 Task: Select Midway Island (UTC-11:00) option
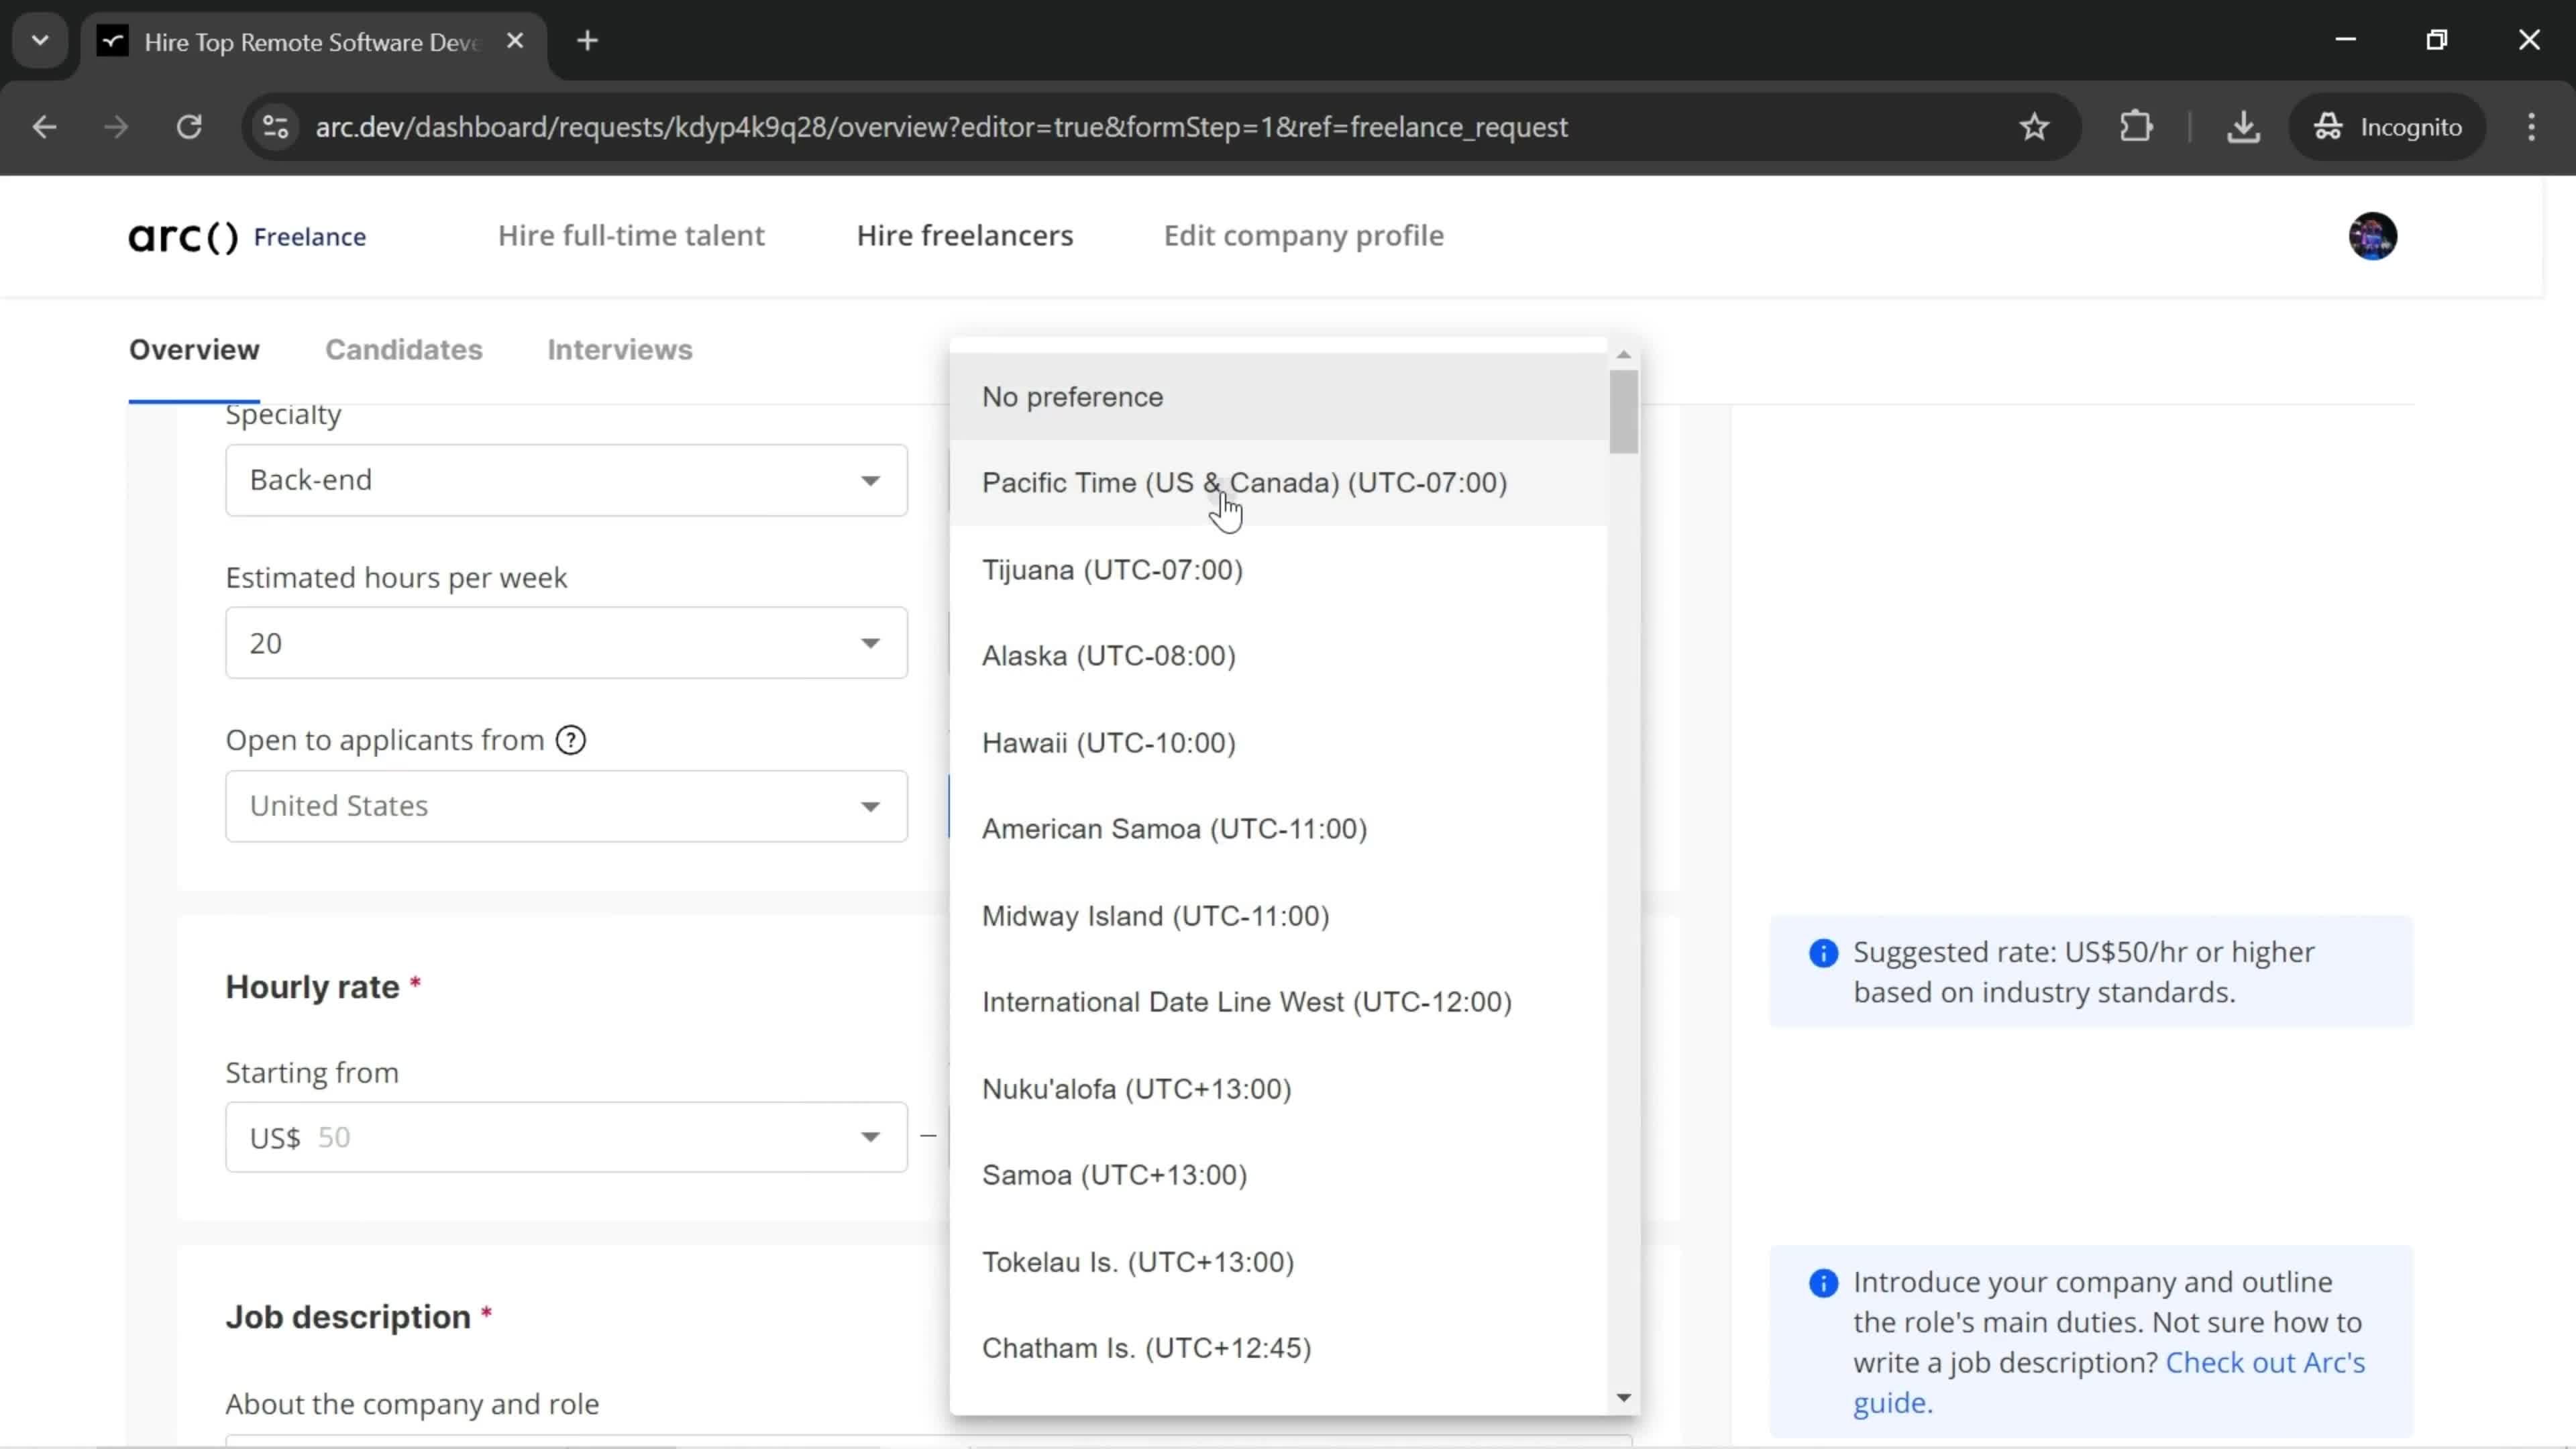[1278, 916]
